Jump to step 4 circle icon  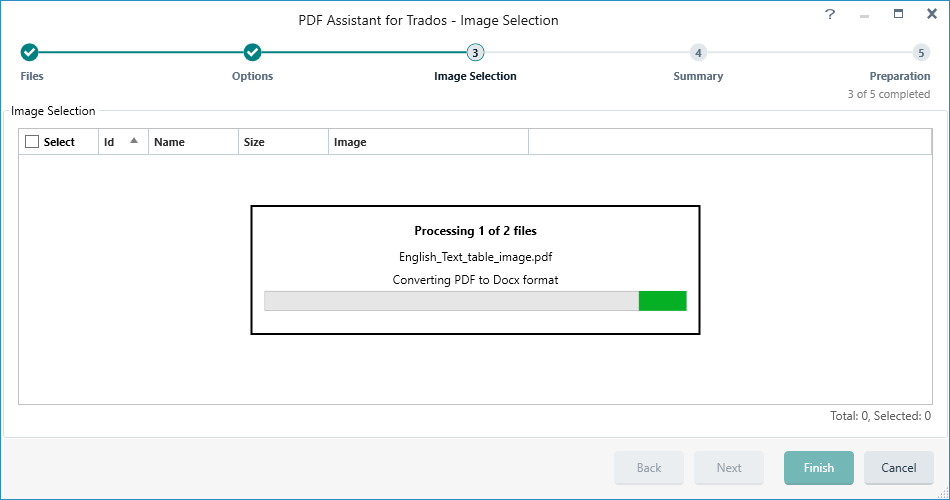[x=698, y=53]
